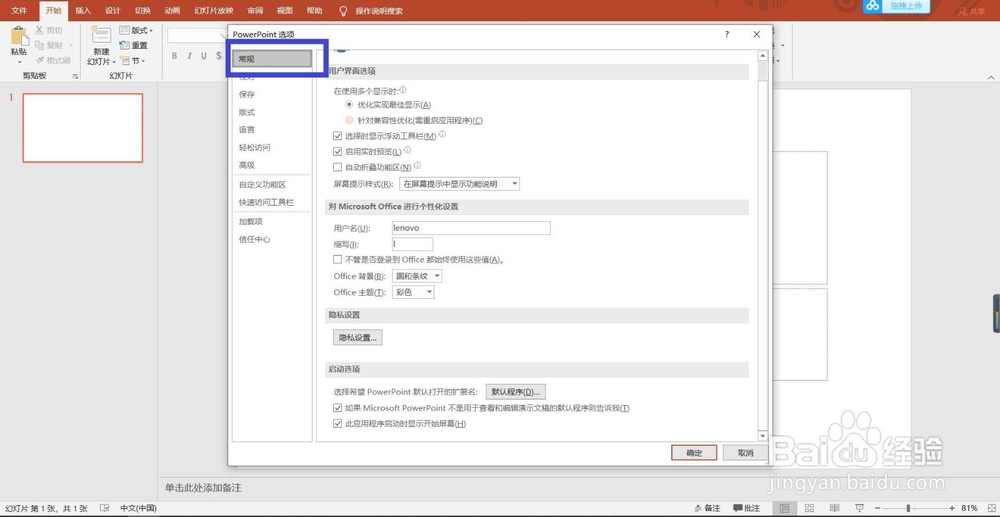The width and height of the screenshot is (1000, 517).
Task: Switch to the 插入 ribbon tab
Action: tap(83, 11)
